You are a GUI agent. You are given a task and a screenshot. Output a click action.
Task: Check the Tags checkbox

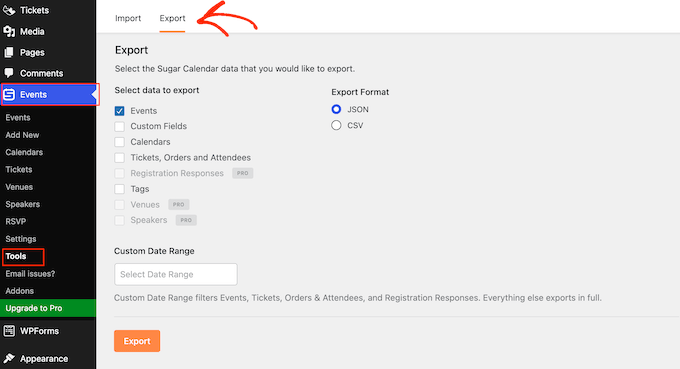119,189
